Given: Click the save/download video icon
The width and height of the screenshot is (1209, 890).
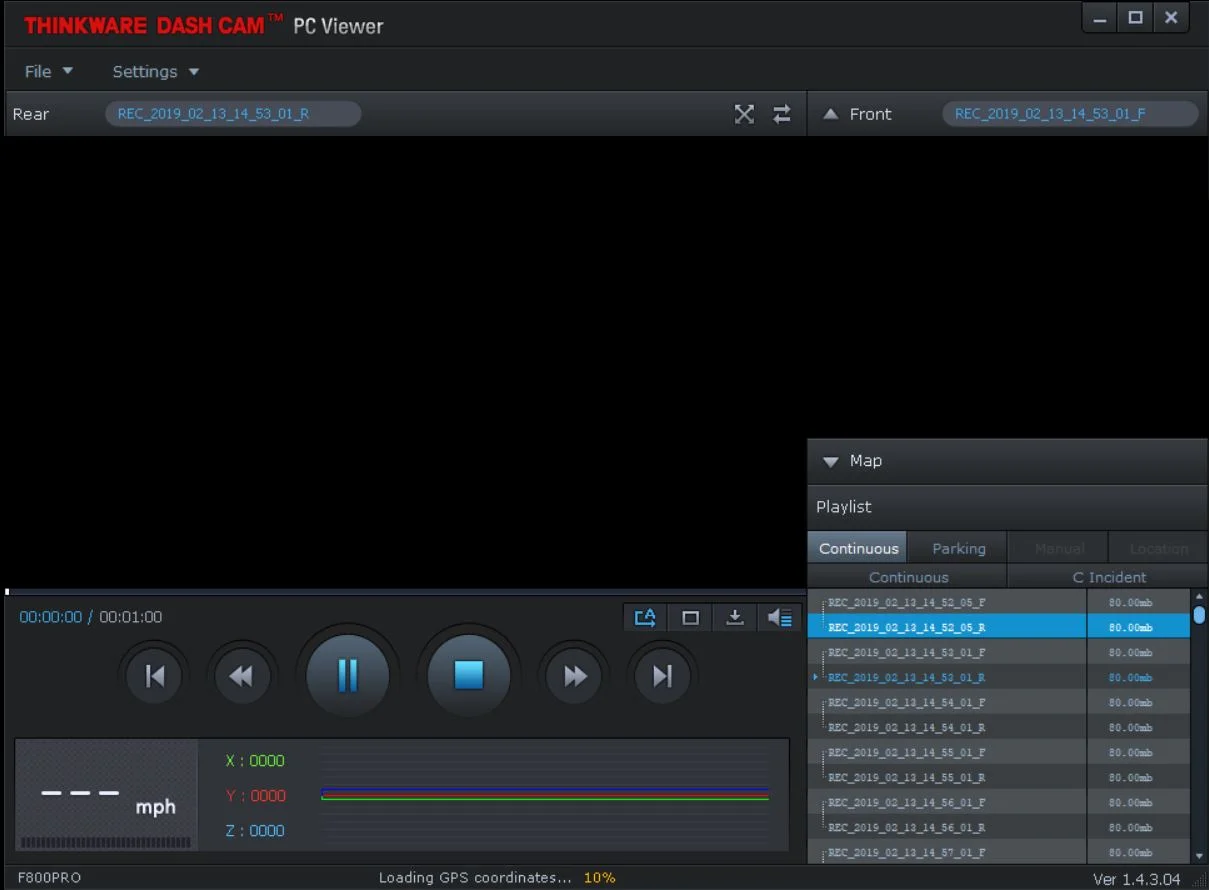Looking at the screenshot, I should (x=735, y=618).
